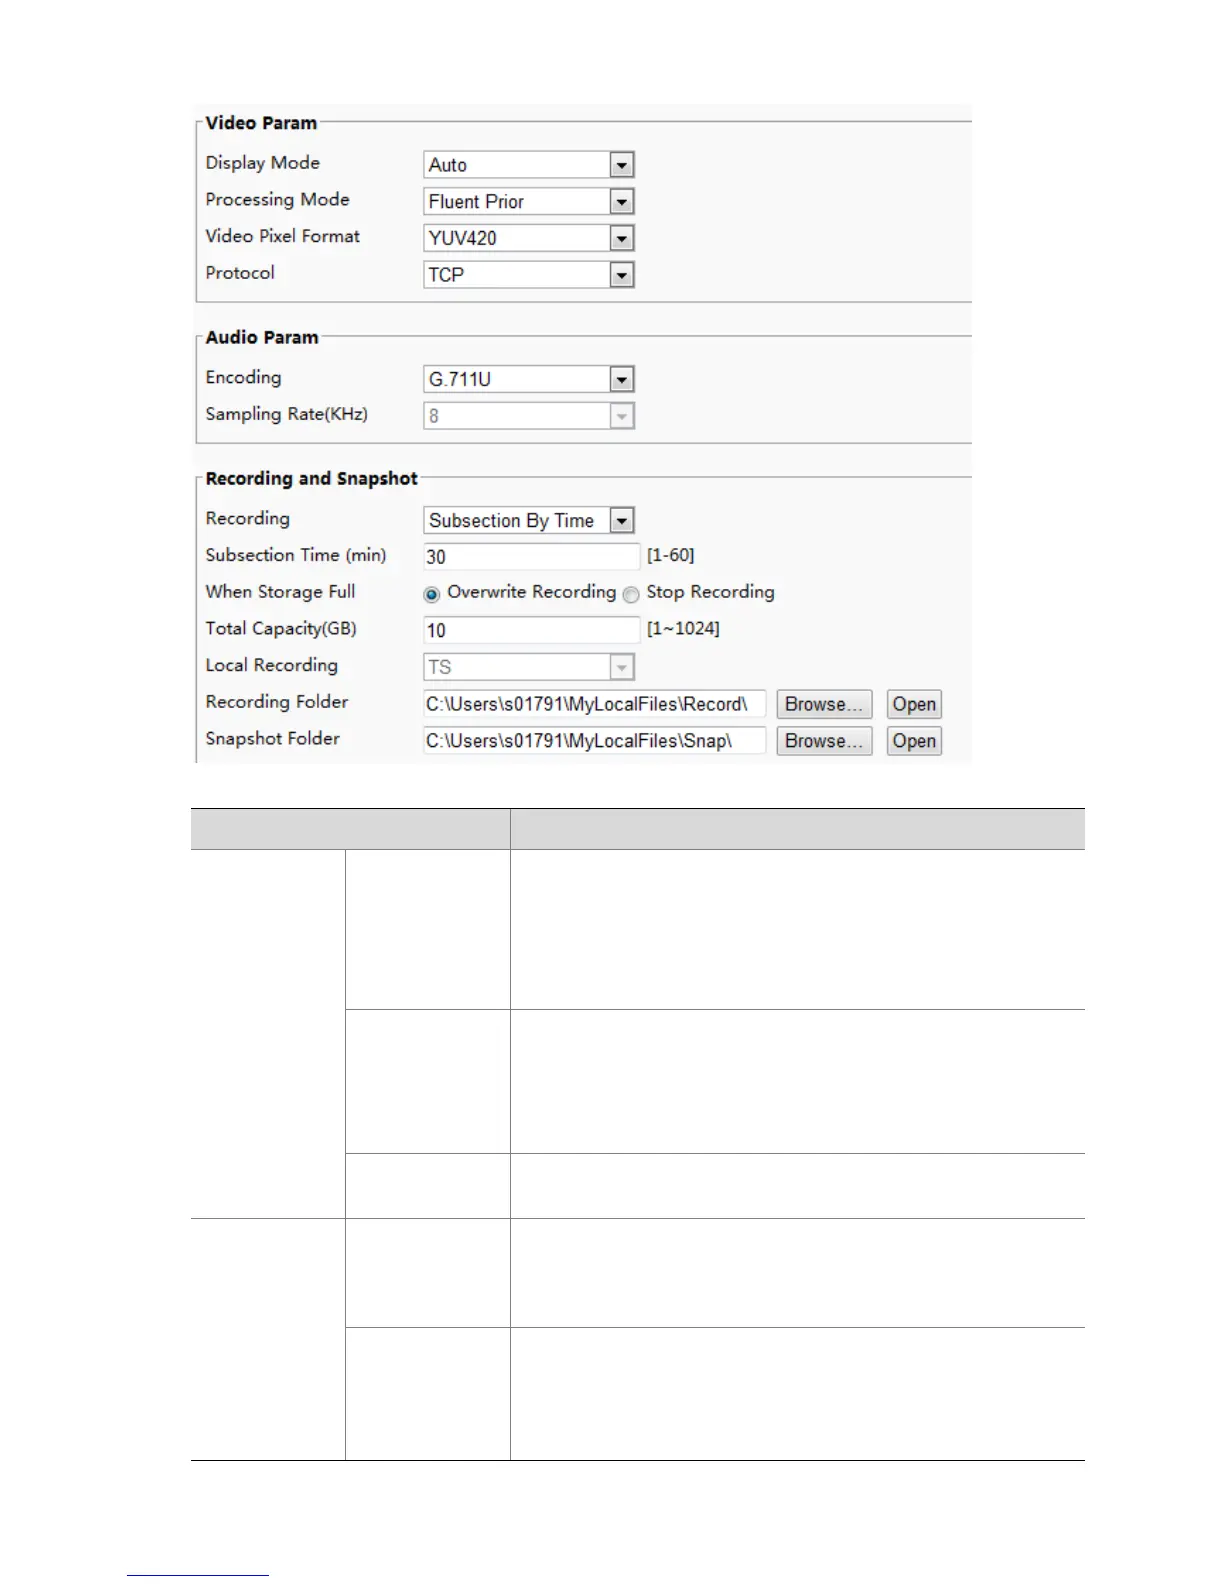Click the Recording Folder path field
1224x1584 pixels.
tap(594, 704)
